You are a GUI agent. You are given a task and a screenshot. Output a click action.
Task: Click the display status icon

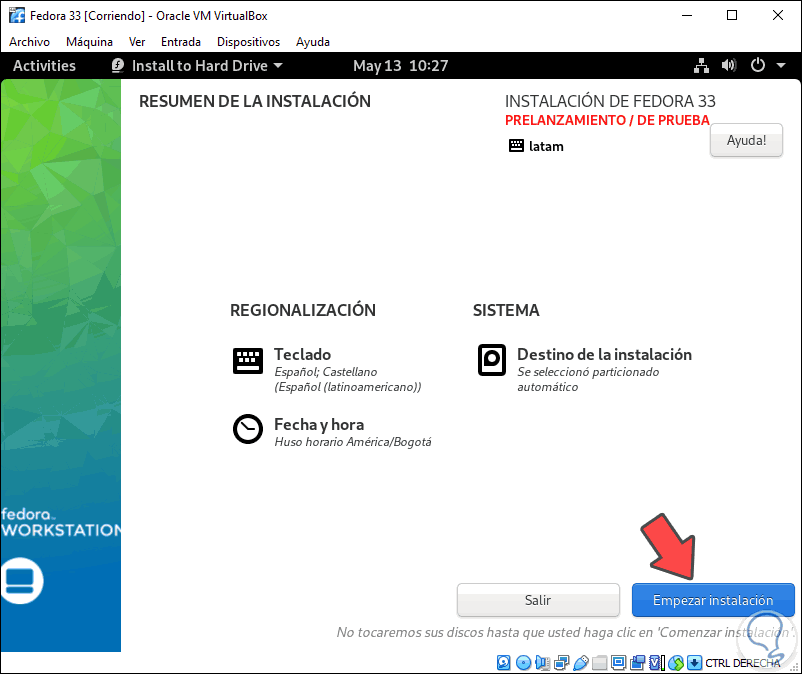[x=618, y=663]
